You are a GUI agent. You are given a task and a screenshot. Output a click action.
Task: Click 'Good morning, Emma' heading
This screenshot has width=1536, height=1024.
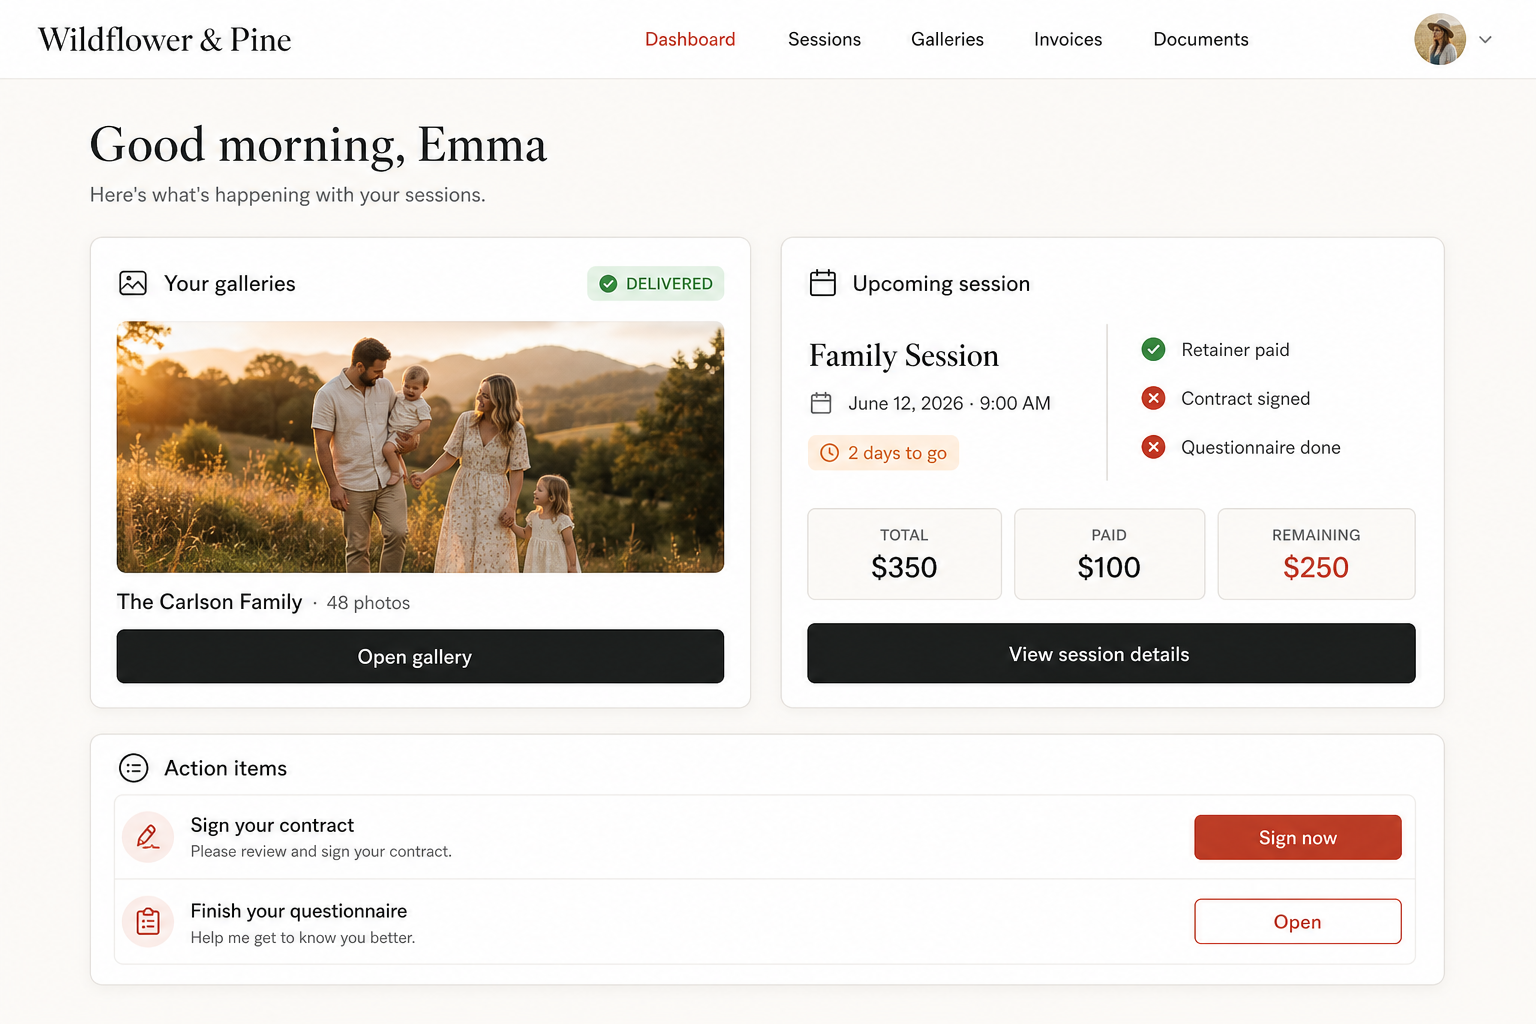pos(318,145)
